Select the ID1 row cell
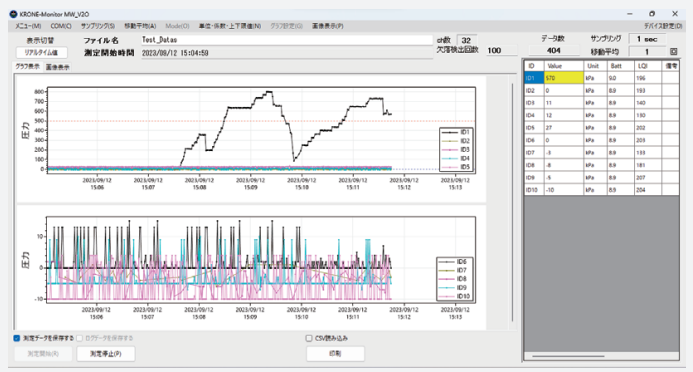 click(x=534, y=78)
